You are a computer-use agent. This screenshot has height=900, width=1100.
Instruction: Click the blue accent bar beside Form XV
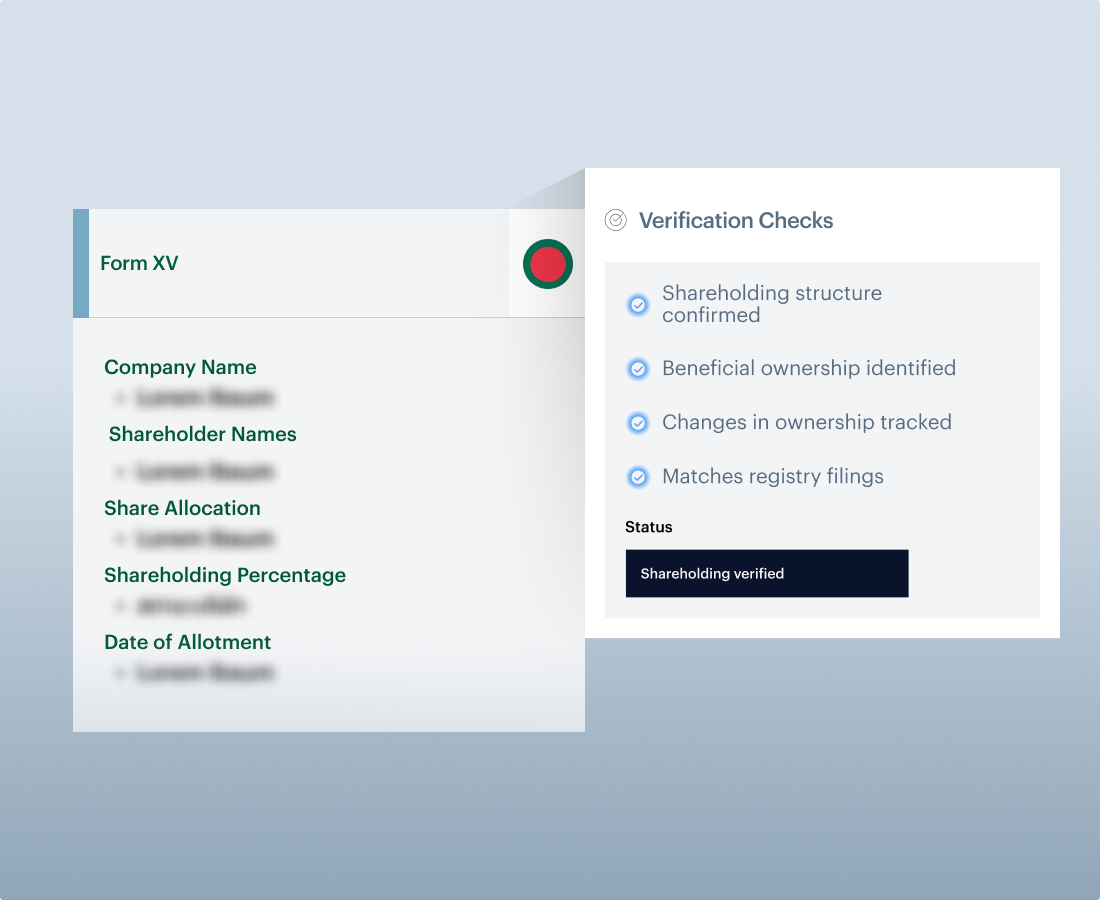point(81,263)
